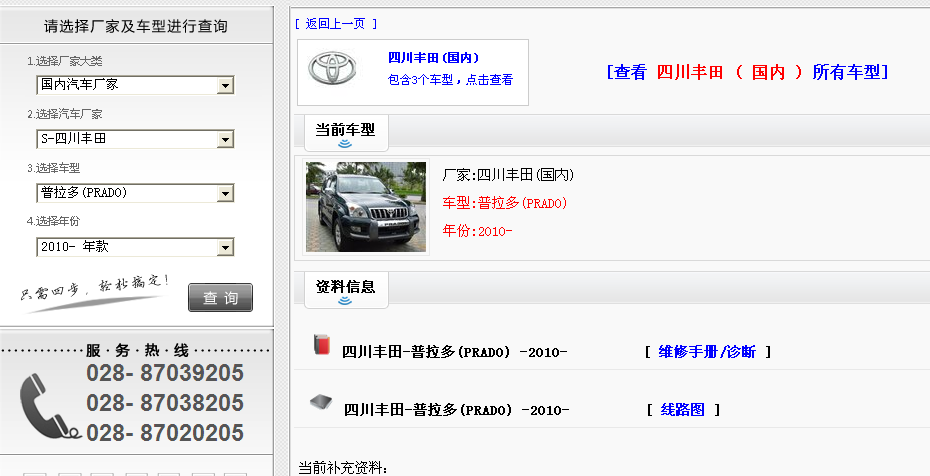Click the Toyota logo icon
Image resolution: width=930 pixels, height=476 pixels.
pyautogui.click(x=332, y=68)
